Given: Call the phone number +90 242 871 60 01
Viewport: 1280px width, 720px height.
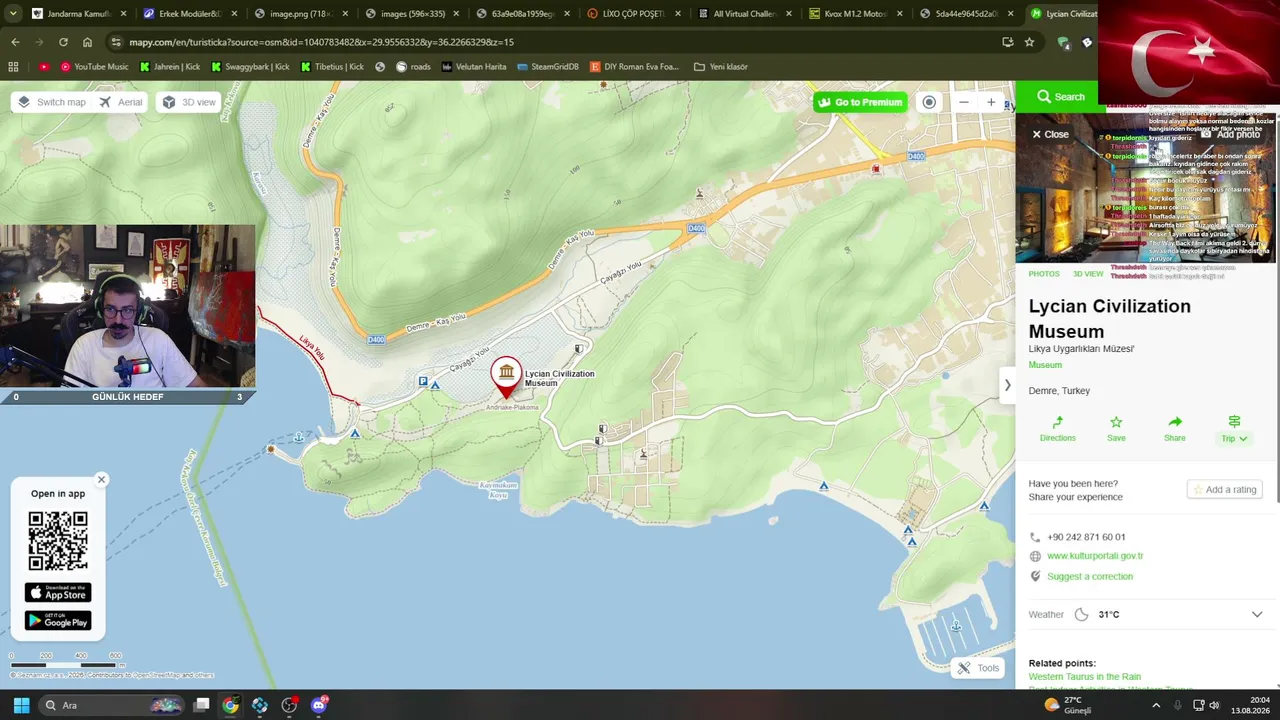Looking at the screenshot, I should [x=1086, y=537].
